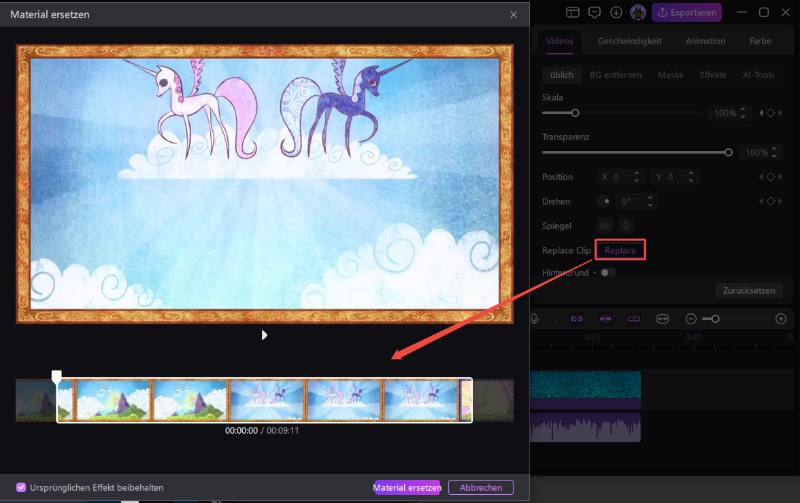Viewport: 800px width, 503px height.
Task: Adjust the timeline zoom slider
Action: click(715, 319)
